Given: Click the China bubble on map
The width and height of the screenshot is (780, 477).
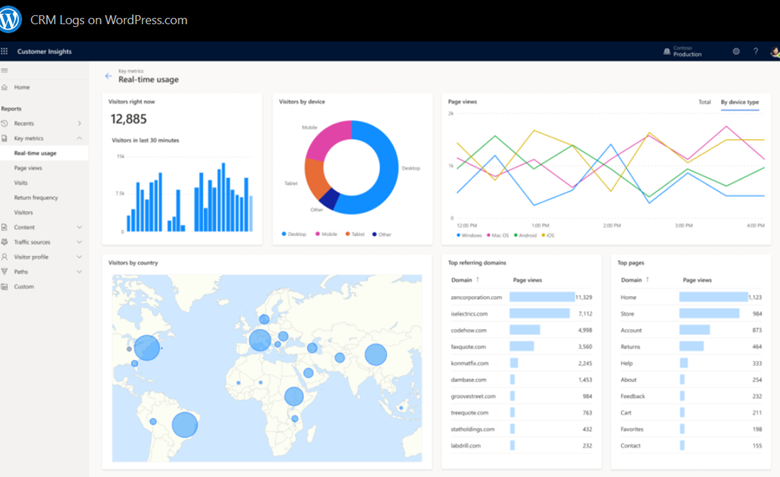Looking at the screenshot, I should pyautogui.click(x=376, y=355).
